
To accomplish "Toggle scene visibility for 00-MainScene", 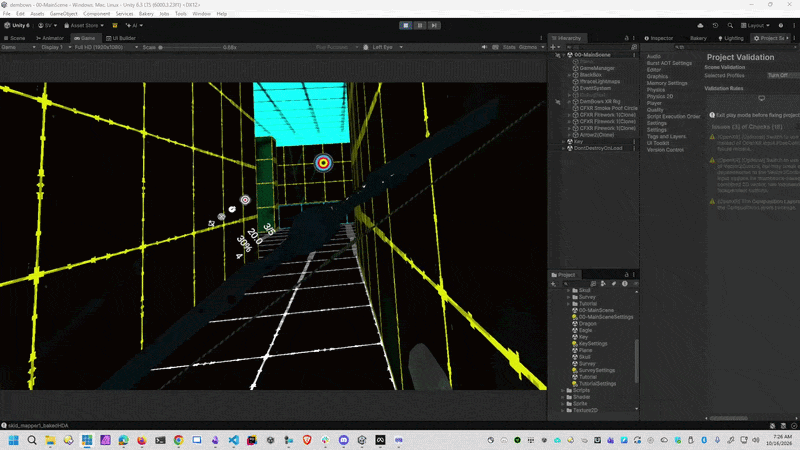I will click(x=557, y=55).
